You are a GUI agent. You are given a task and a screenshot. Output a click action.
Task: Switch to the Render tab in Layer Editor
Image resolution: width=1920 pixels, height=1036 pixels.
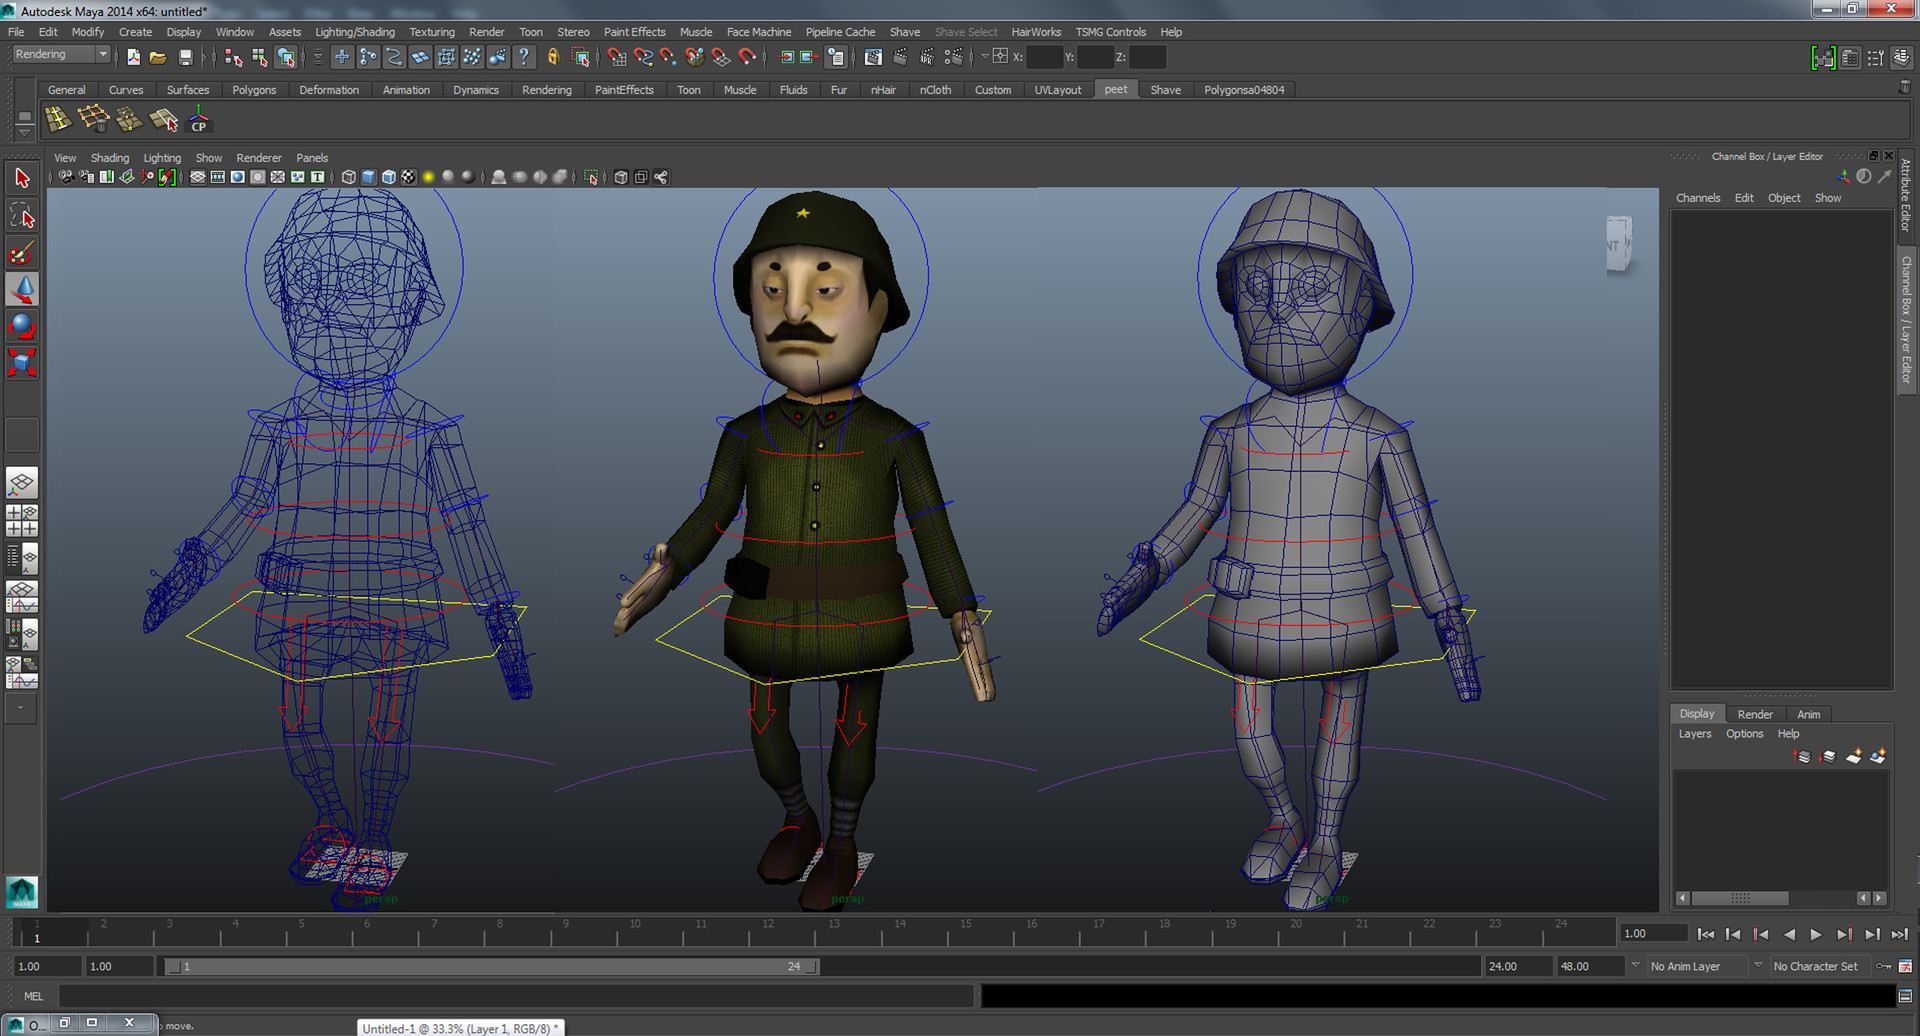coord(1755,713)
